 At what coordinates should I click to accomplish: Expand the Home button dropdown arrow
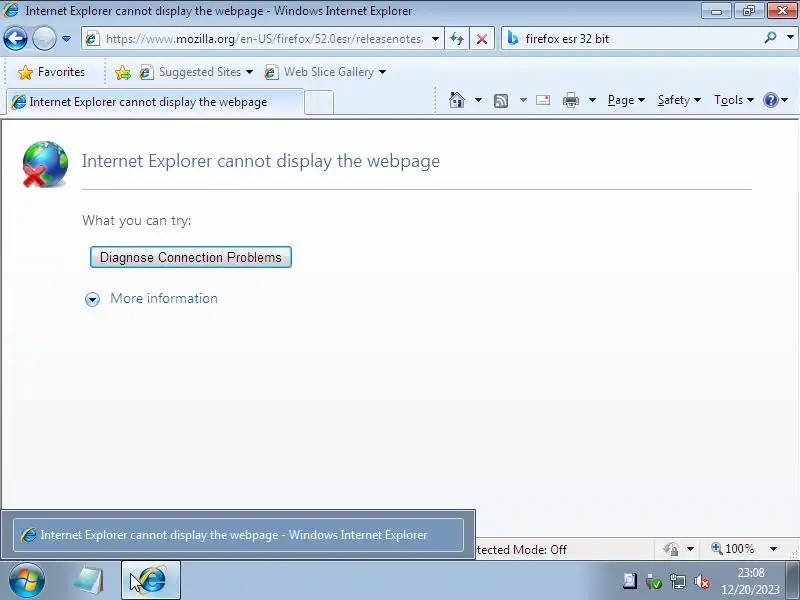478,100
